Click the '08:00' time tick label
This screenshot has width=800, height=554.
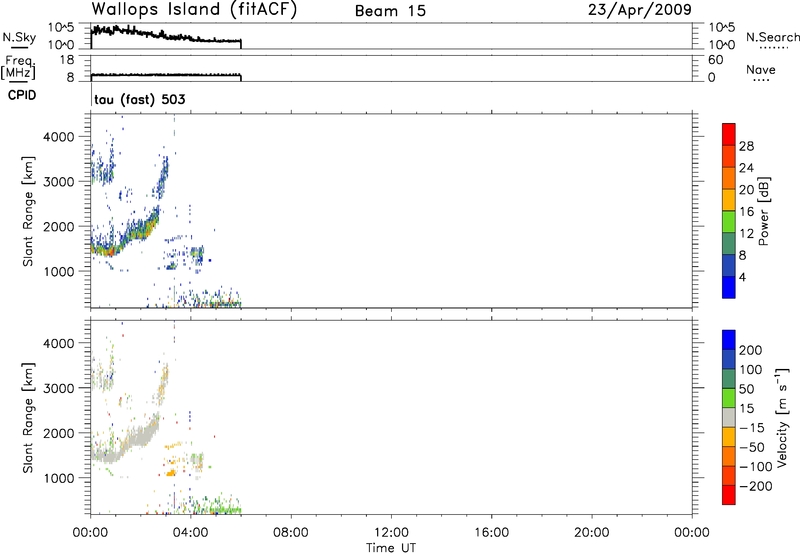click(291, 533)
